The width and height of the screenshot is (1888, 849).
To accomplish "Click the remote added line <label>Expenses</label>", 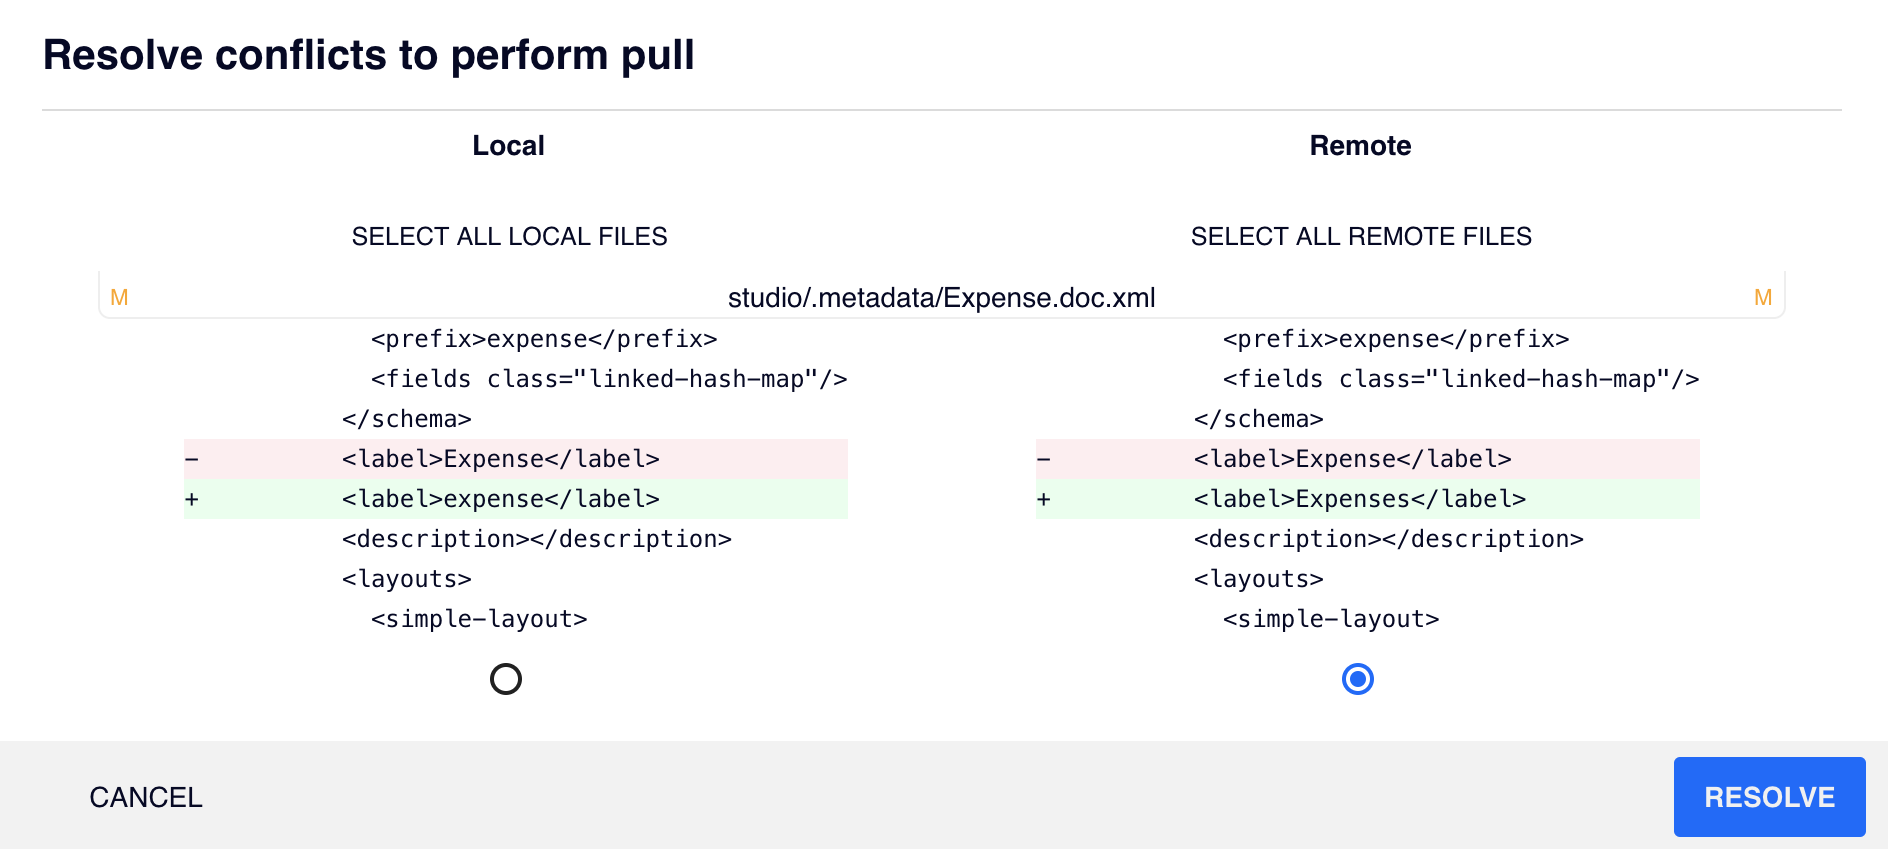I will point(1368,499).
